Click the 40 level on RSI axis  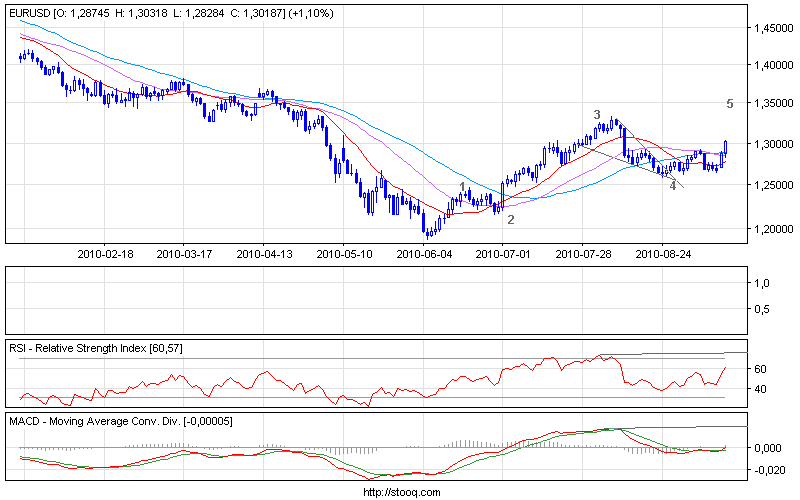760,389
